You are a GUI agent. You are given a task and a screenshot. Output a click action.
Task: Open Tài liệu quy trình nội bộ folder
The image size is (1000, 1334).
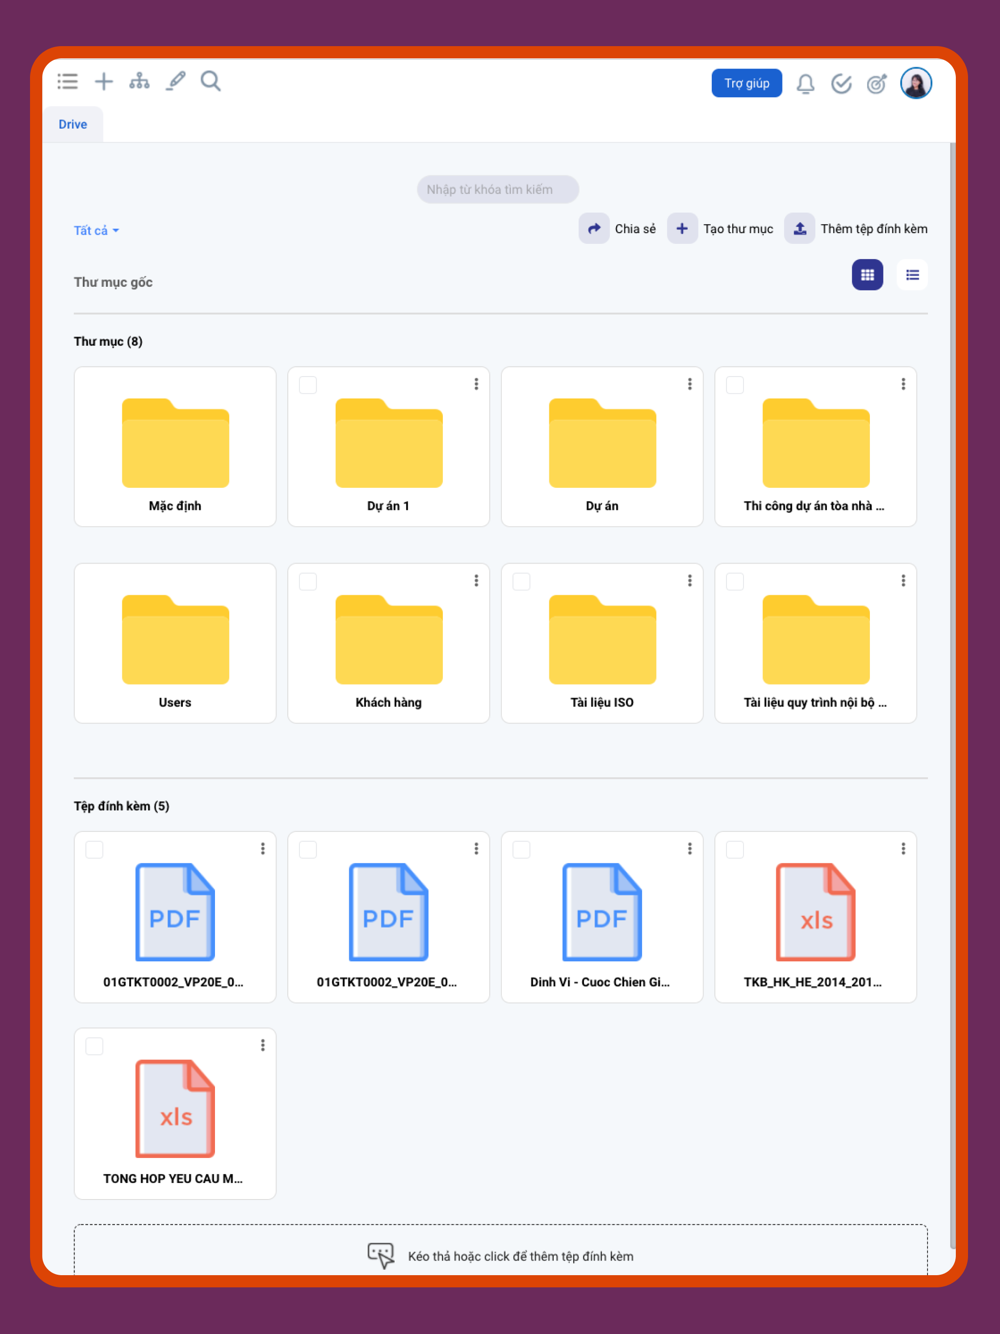(x=816, y=643)
